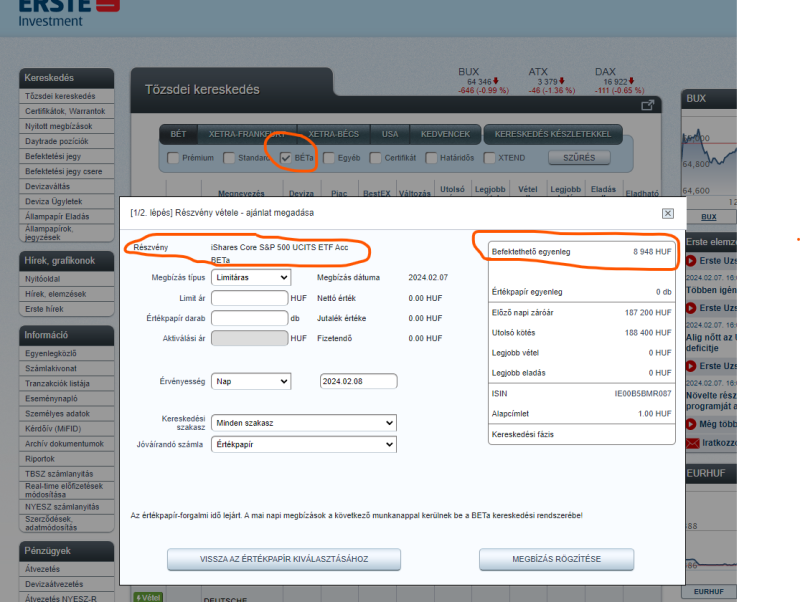Open Nyitott megbízások menu item
This screenshot has height=602, width=800.
66,127
